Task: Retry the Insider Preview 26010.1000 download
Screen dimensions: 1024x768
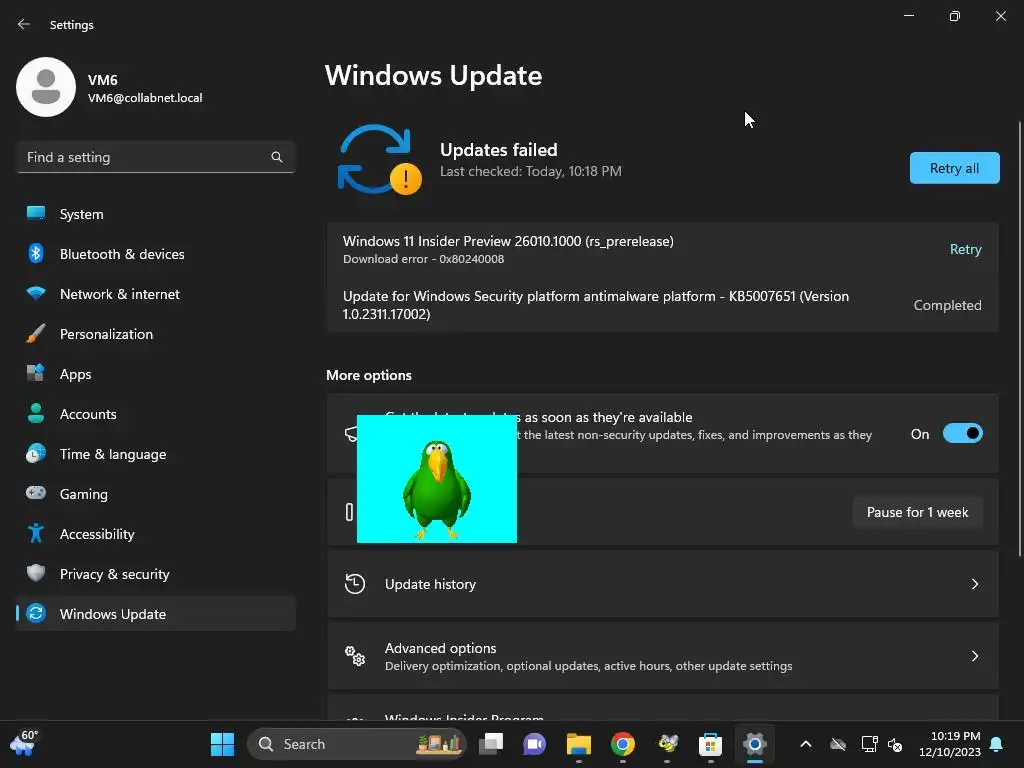Action: click(x=965, y=249)
